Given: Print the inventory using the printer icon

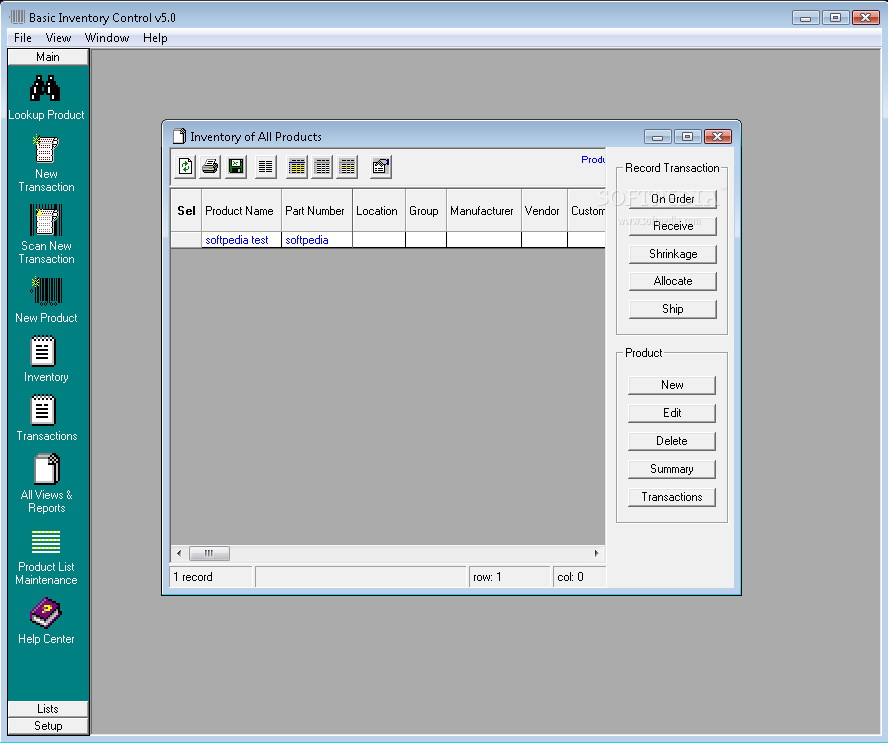Looking at the screenshot, I should 210,167.
